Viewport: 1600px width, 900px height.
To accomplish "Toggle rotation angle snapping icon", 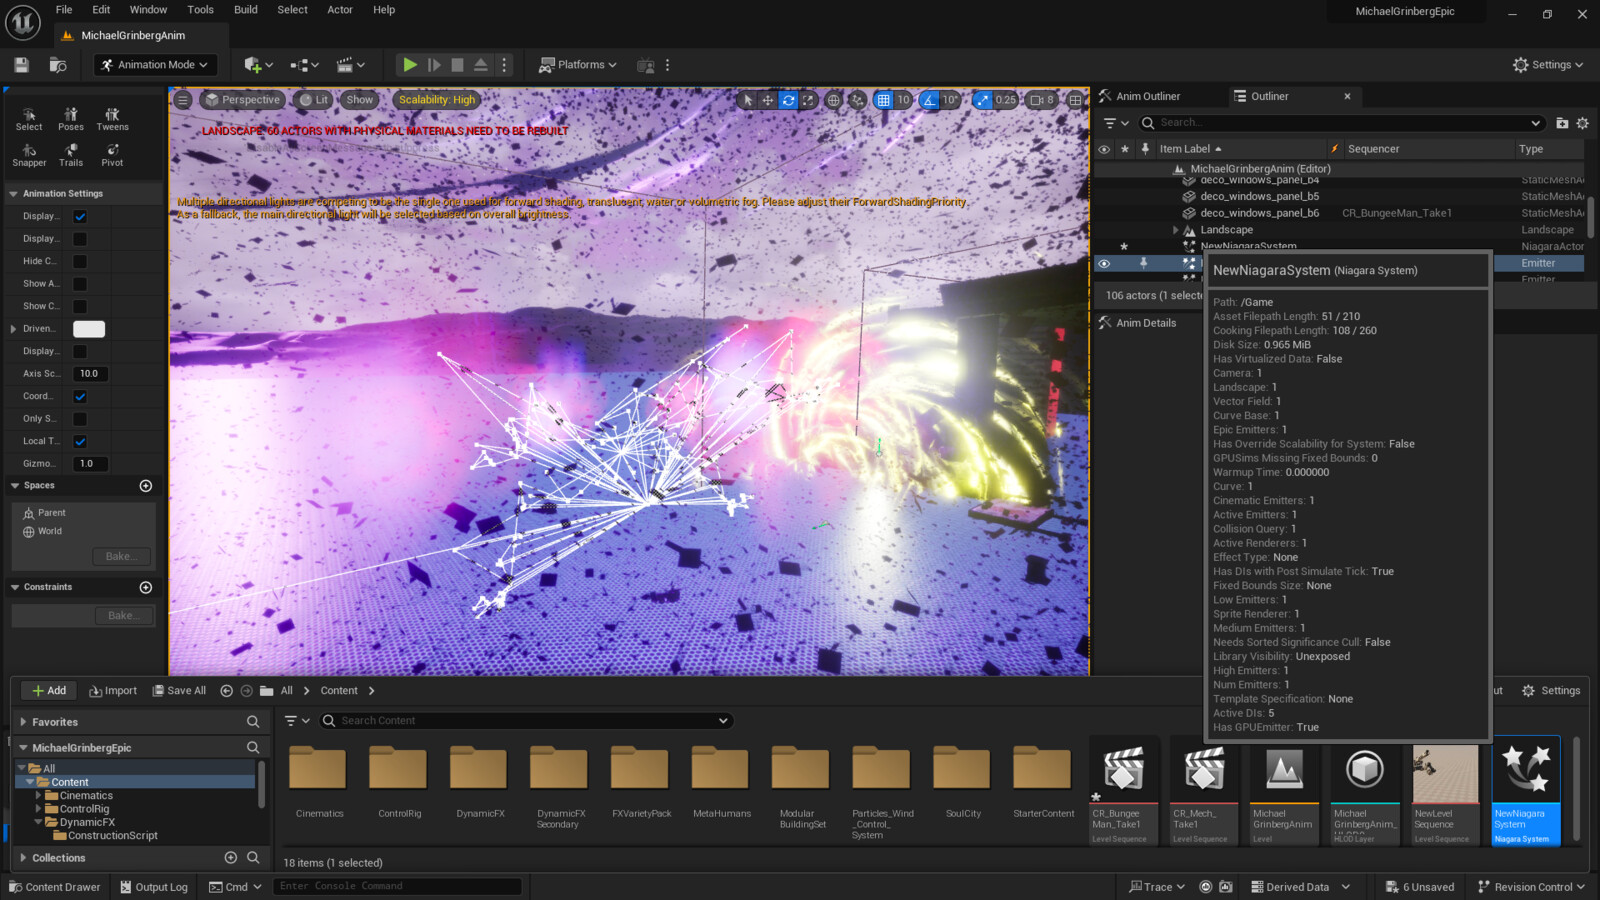I will point(929,100).
